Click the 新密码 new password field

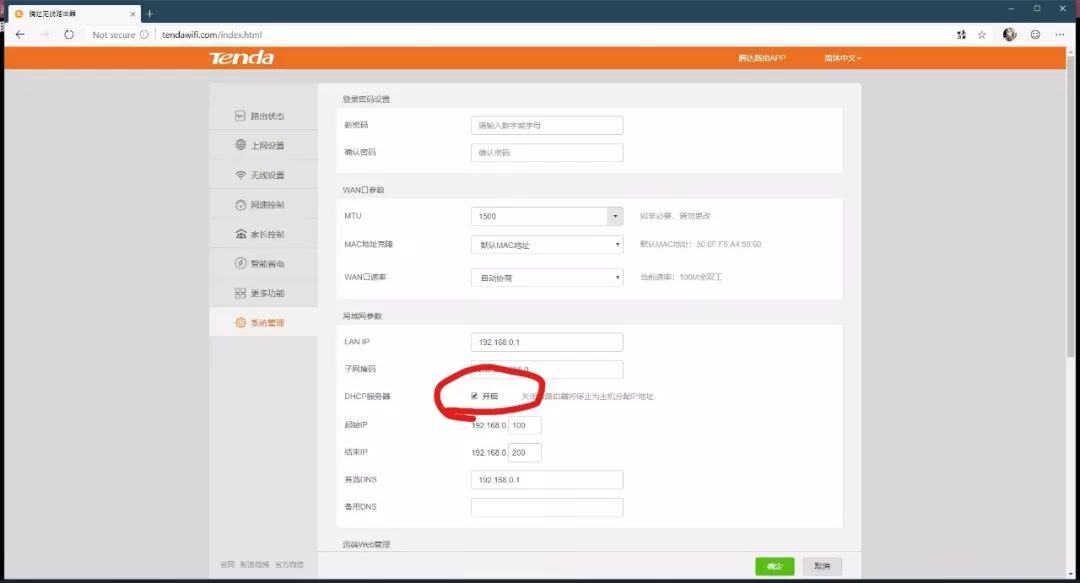547,125
